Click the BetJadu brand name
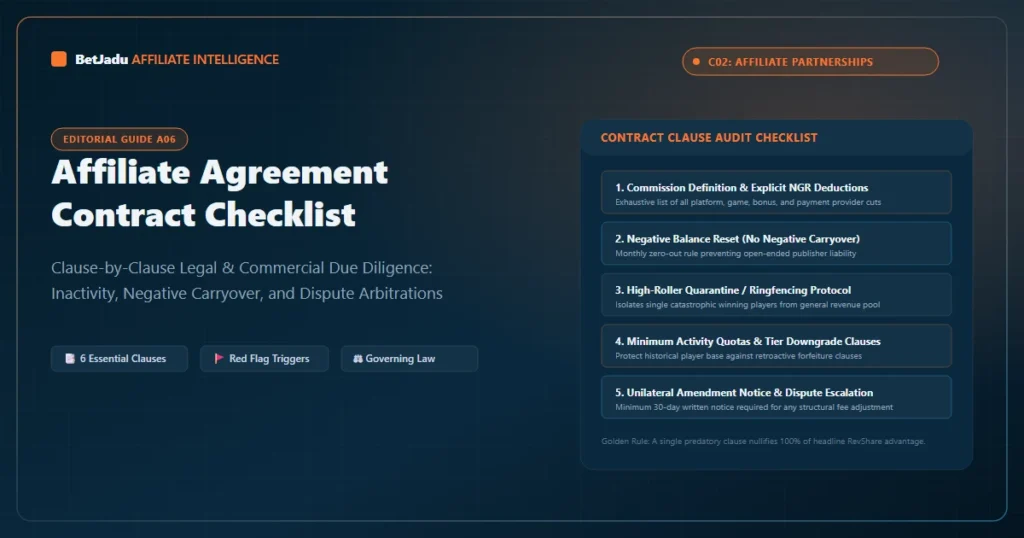Screen dimensions: 1024x538 point(101,59)
